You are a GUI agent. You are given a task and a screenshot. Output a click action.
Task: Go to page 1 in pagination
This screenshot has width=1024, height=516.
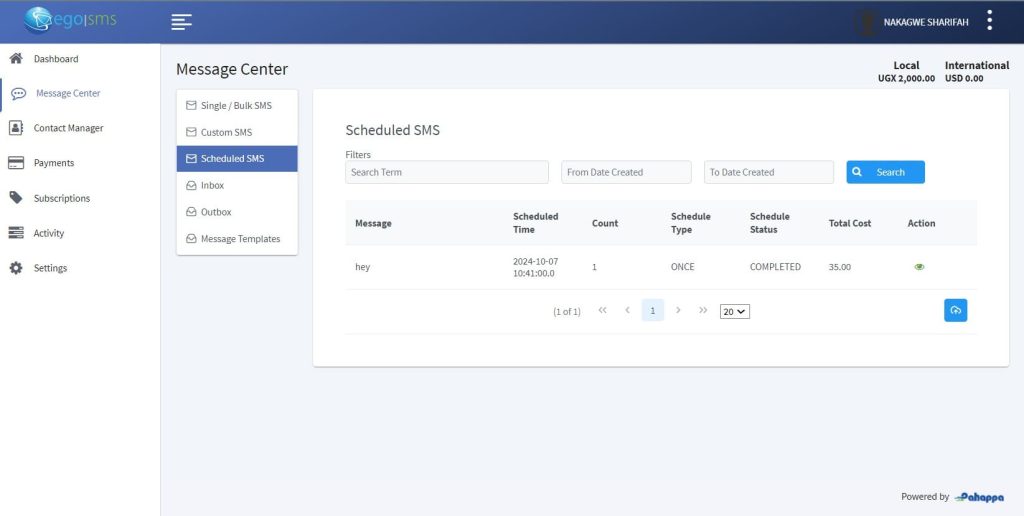[652, 311]
